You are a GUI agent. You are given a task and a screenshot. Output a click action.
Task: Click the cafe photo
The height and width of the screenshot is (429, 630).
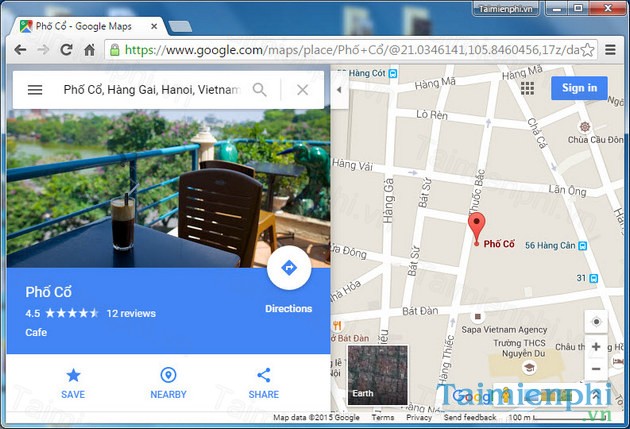tap(168, 188)
